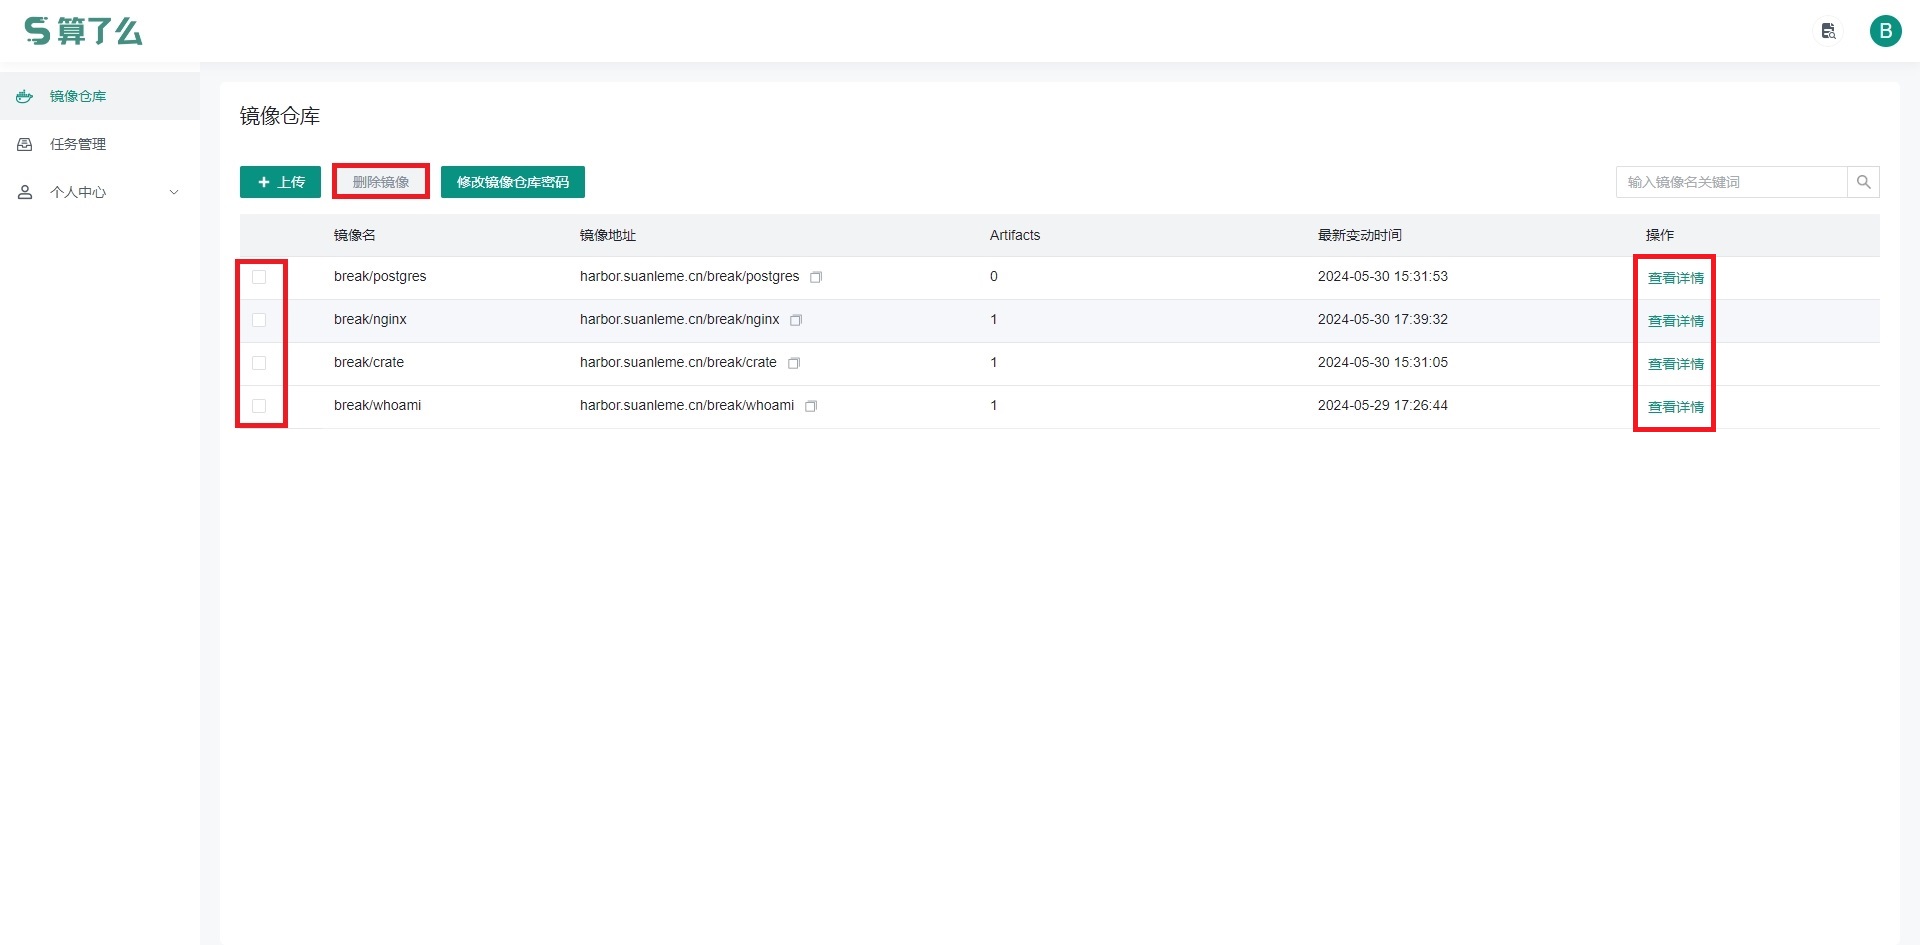Go to 任务管理 in the sidebar
The image size is (1920, 945).
tap(78, 144)
